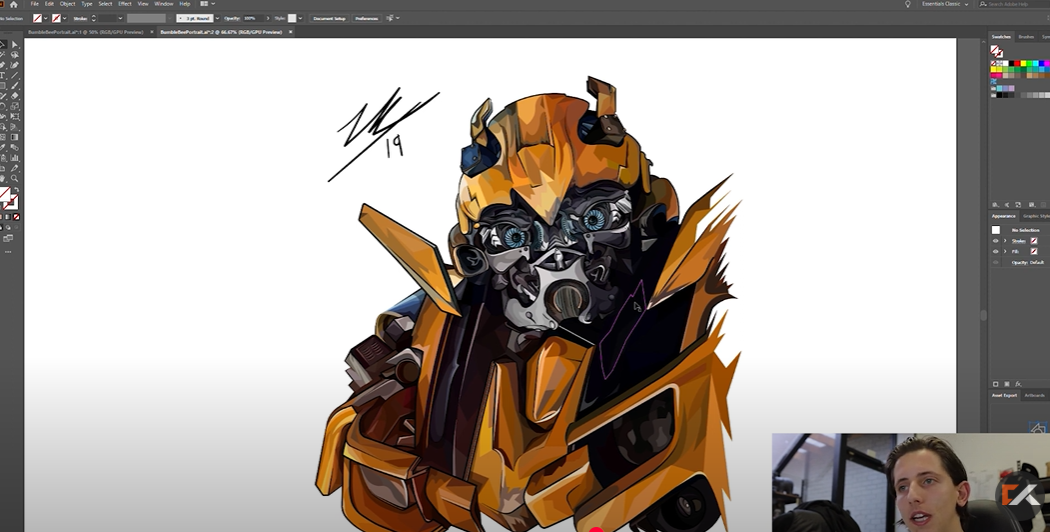Switch to the BumbleBeePortrait.ai:1 document tab
The height and width of the screenshot is (532, 1050).
point(86,31)
